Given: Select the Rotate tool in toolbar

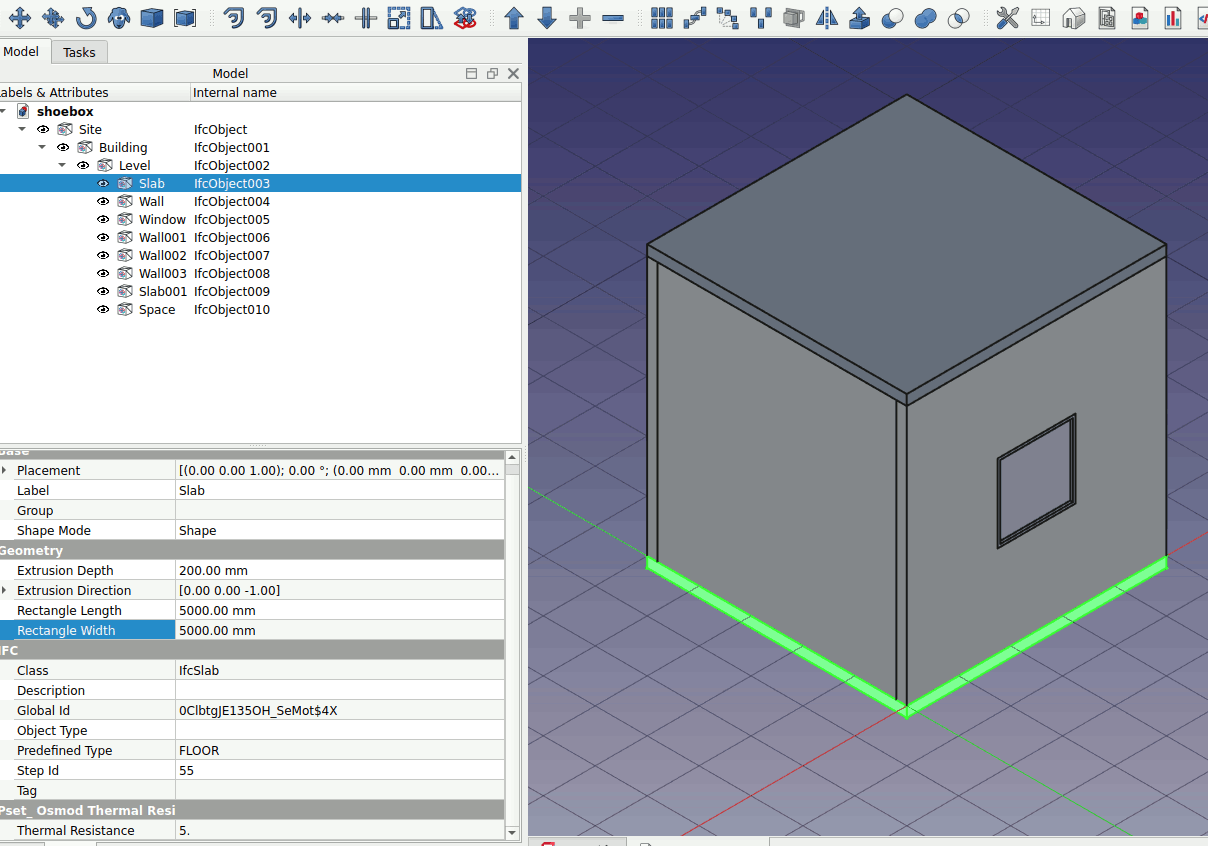Looking at the screenshot, I should point(86,17).
